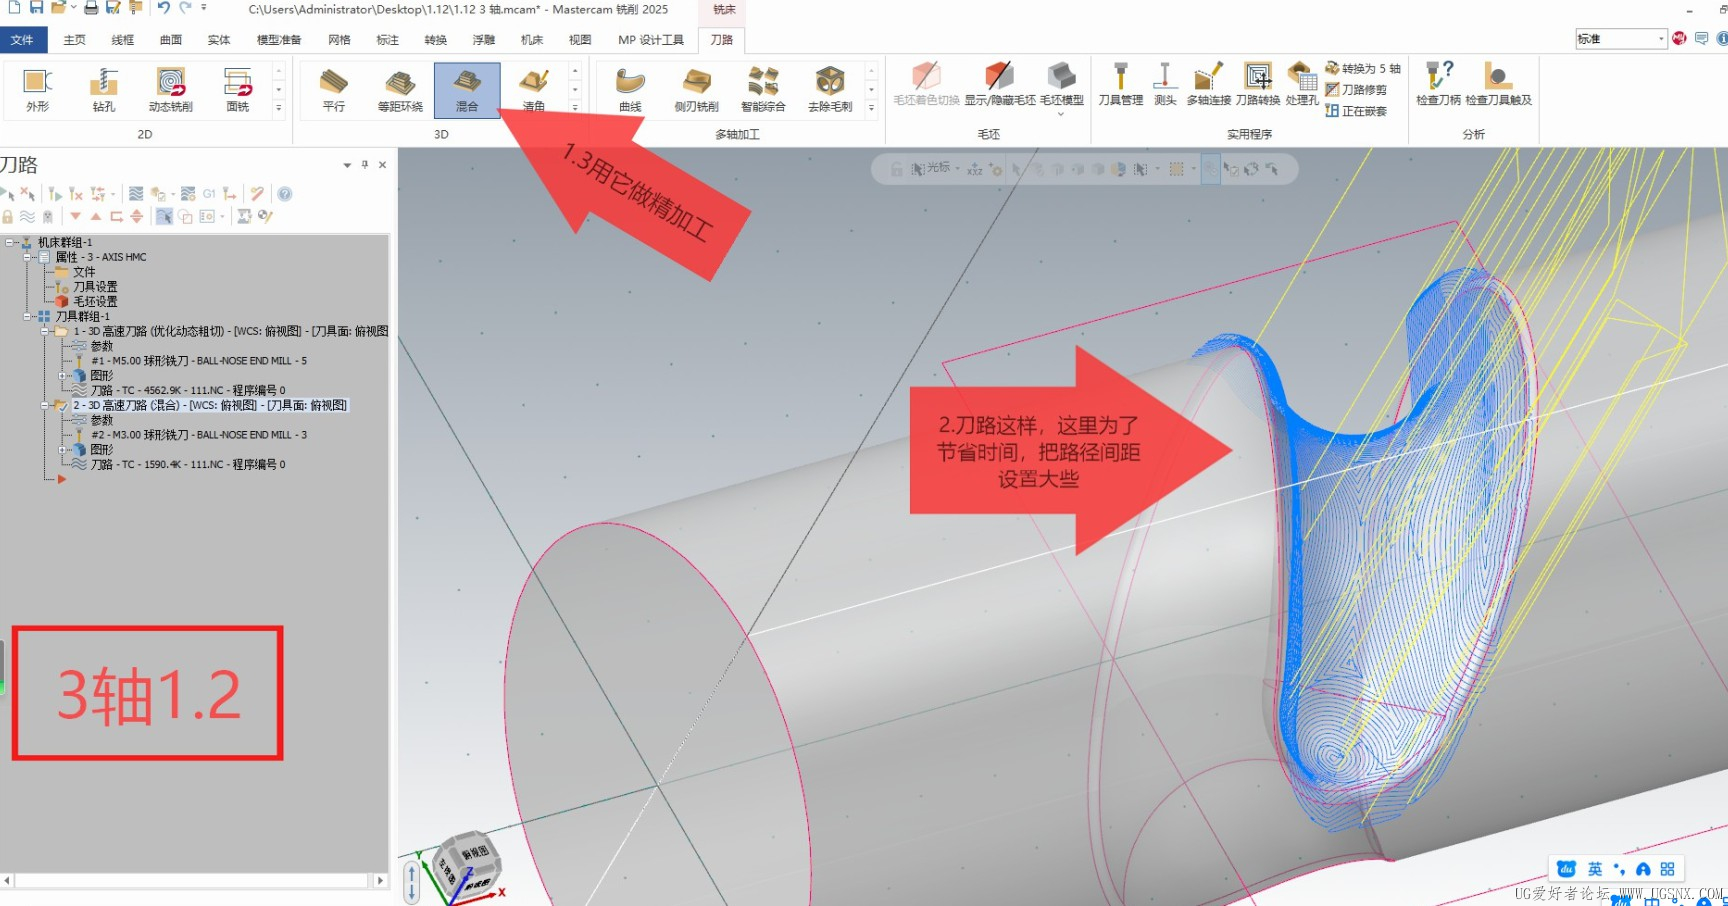Viewport: 1728px width, 906px height.
Task: Open the 机床 machine tab
Action: click(532, 40)
